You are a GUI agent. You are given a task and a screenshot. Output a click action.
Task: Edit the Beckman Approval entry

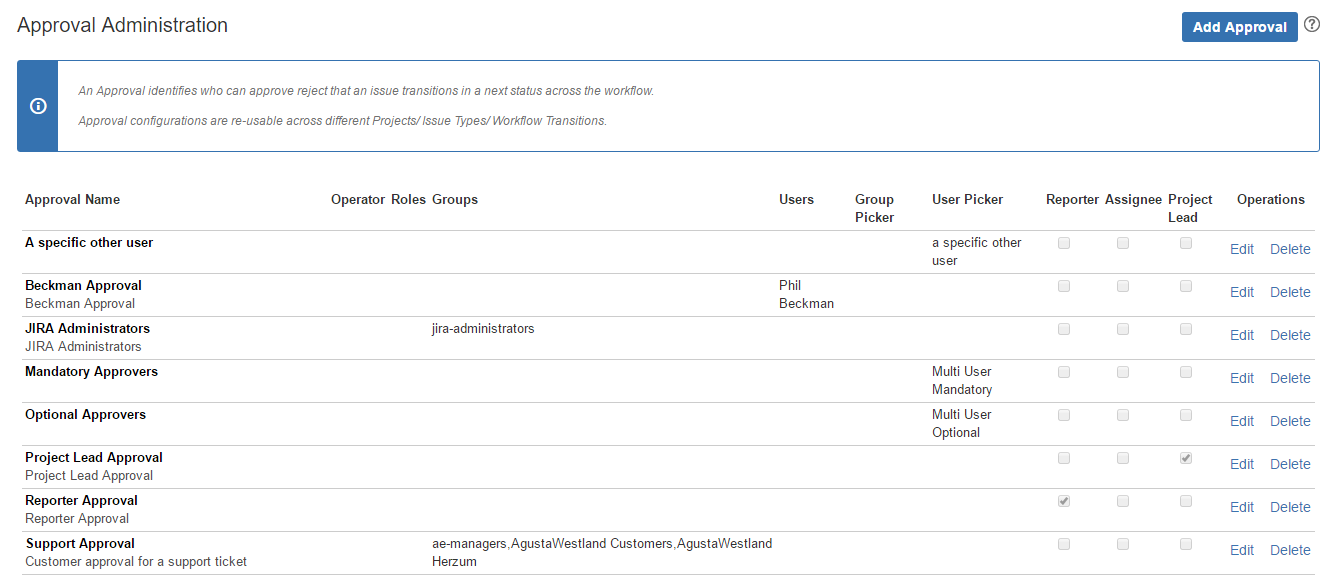pos(1241,292)
